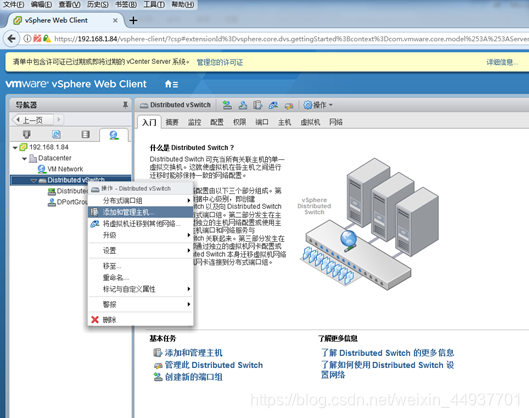Click the browser back arrow button
The image size is (529, 418).
[x=11, y=39]
